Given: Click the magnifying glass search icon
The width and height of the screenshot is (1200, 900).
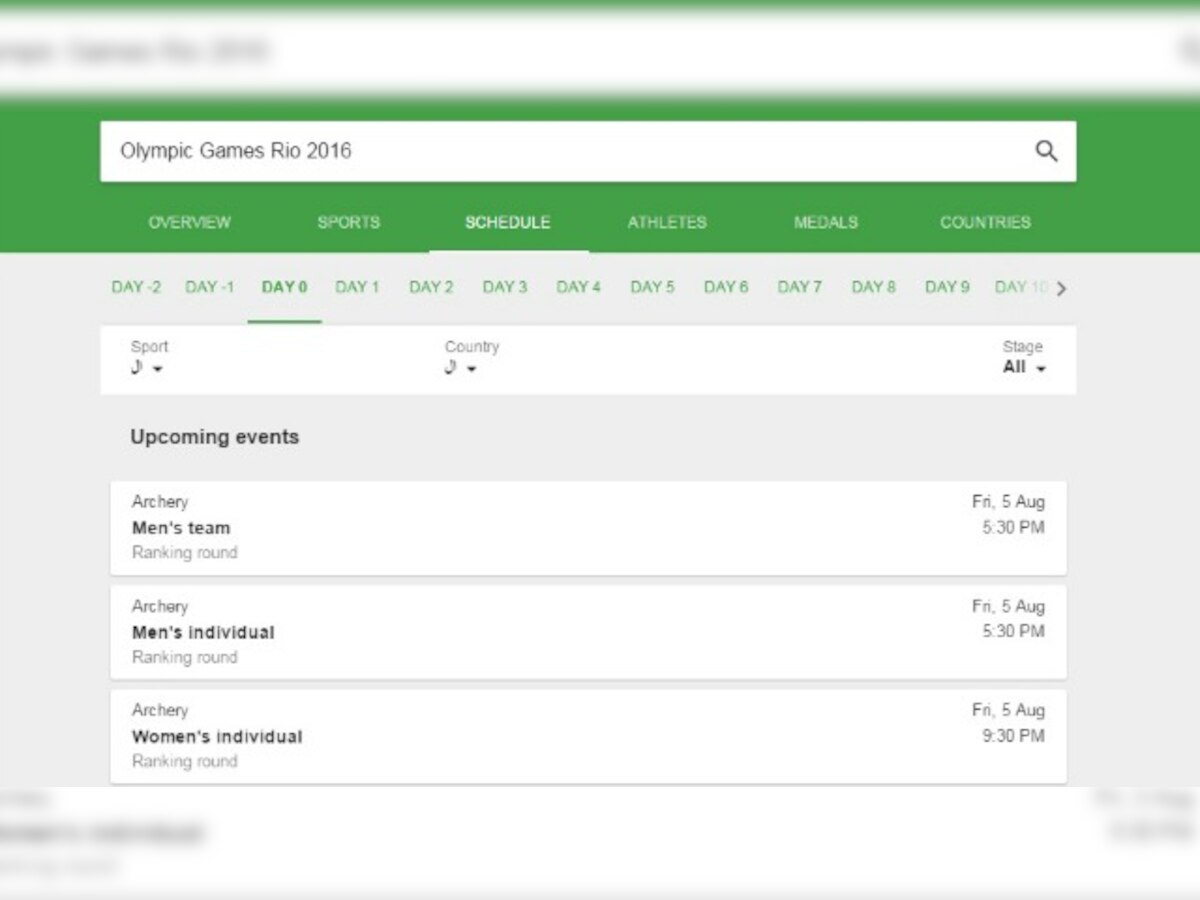Looking at the screenshot, I should pos(1046,151).
